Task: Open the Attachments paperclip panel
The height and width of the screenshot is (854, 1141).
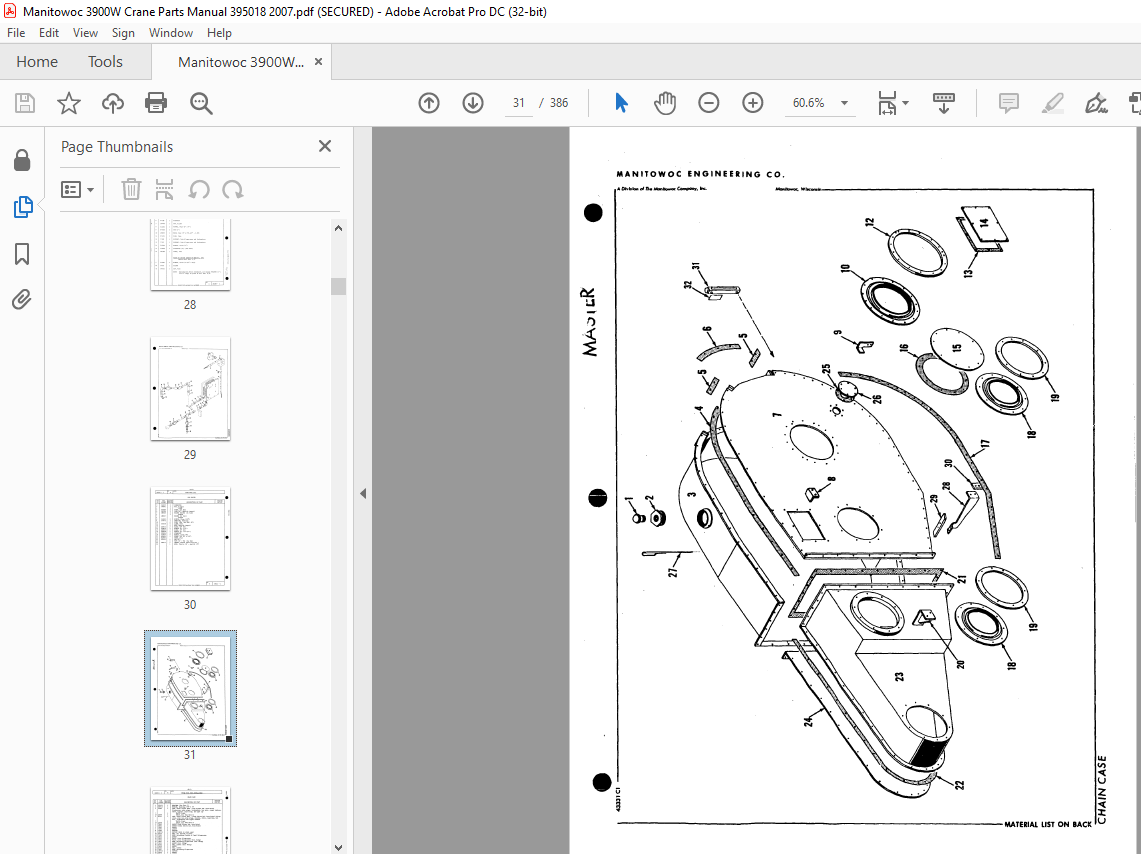Action: [x=22, y=299]
